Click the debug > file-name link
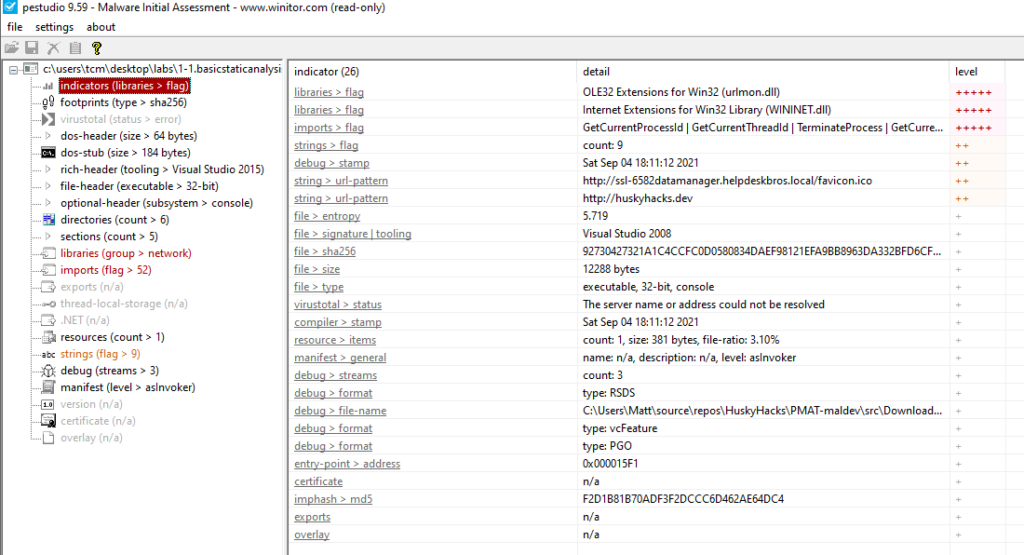This screenshot has width=1024, height=555. 340,411
